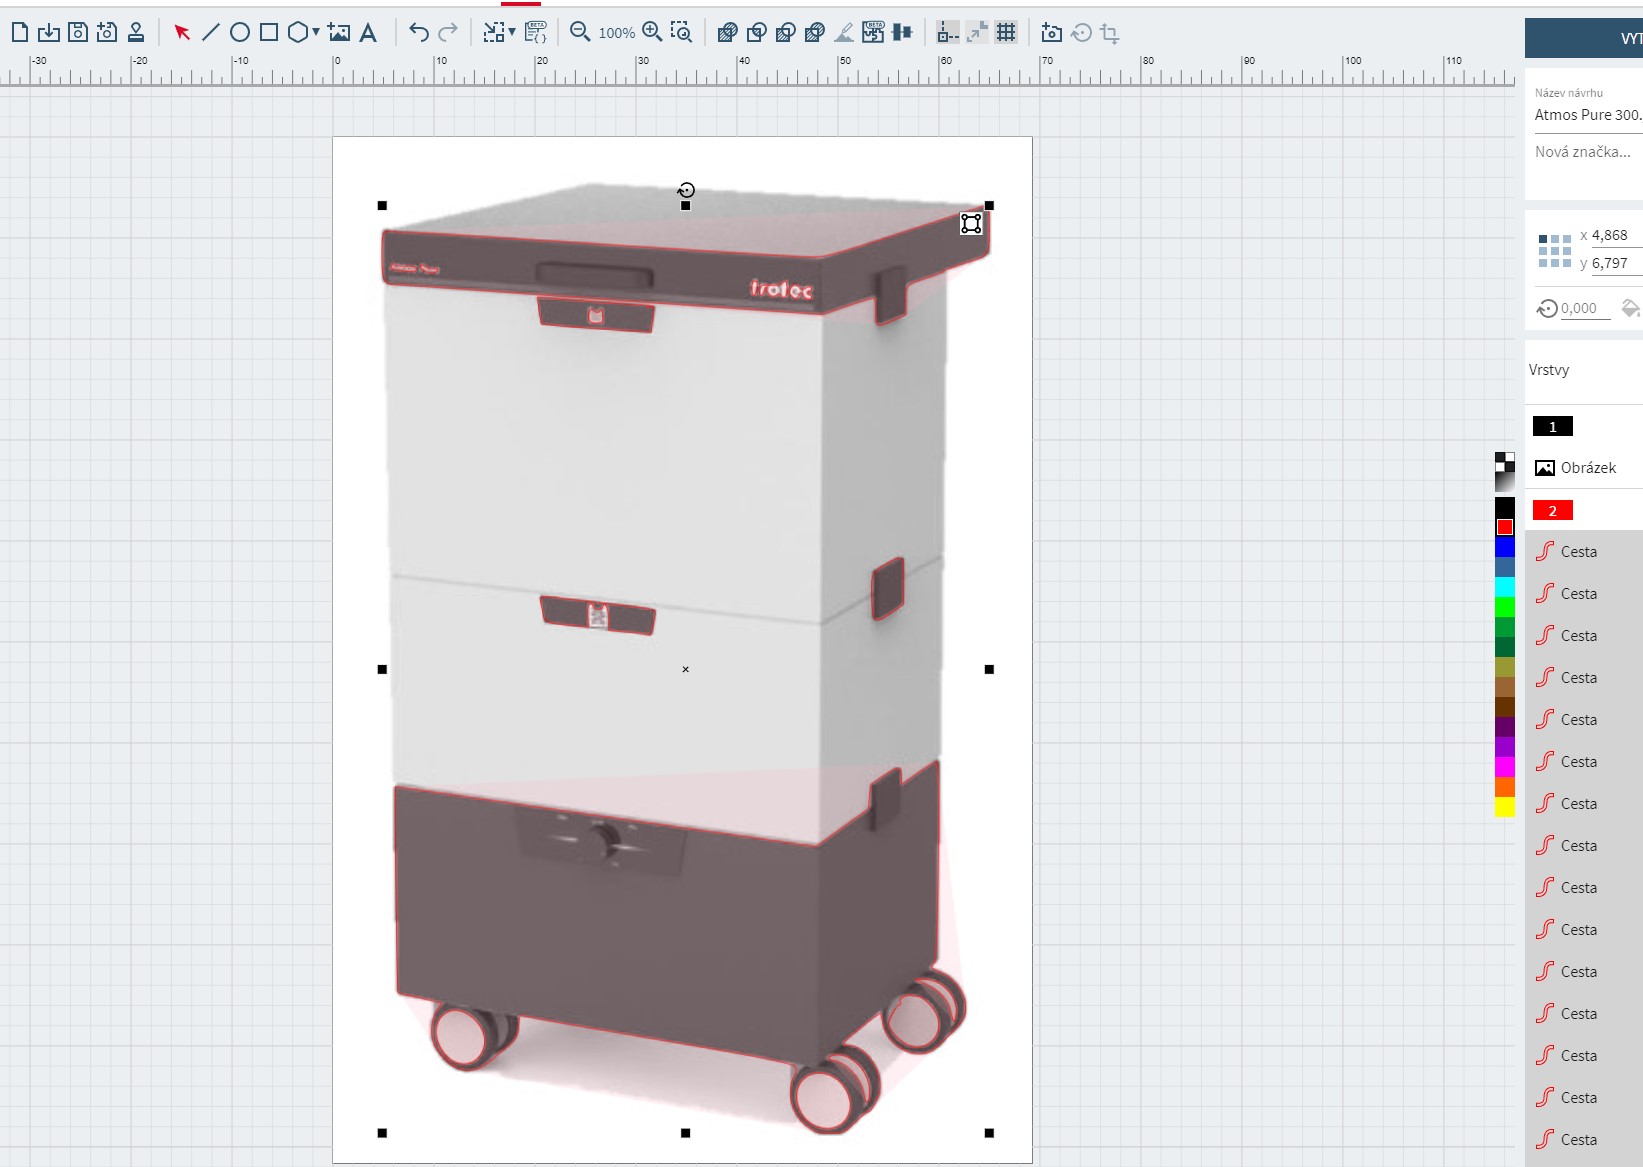
Task: Open the polygon tool dropdown arrow
Action: click(316, 32)
